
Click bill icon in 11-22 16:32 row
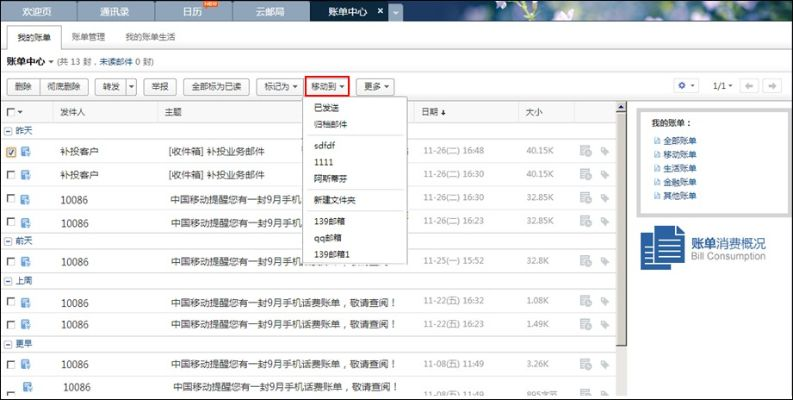coord(25,302)
